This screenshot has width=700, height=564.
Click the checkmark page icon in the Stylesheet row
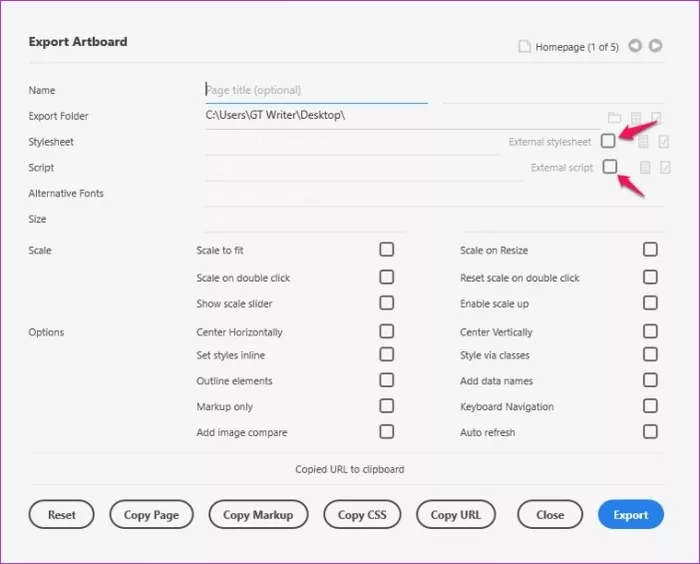pos(664,142)
